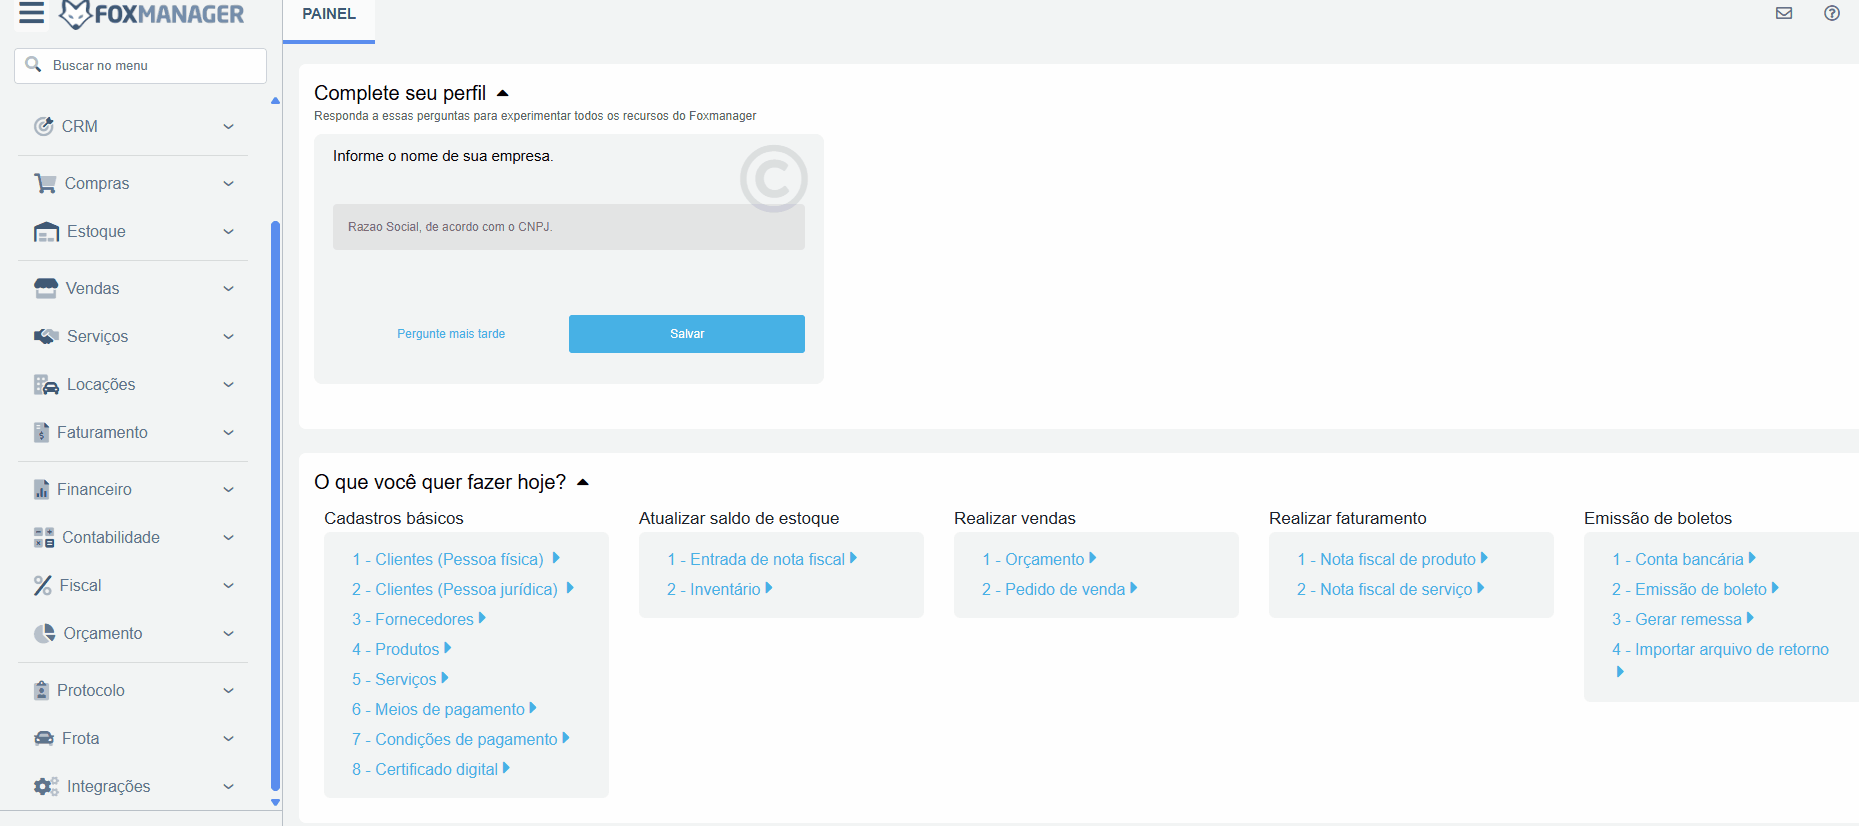Open the Faturamento menu item
This screenshot has width=1859, height=826.
click(x=102, y=432)
